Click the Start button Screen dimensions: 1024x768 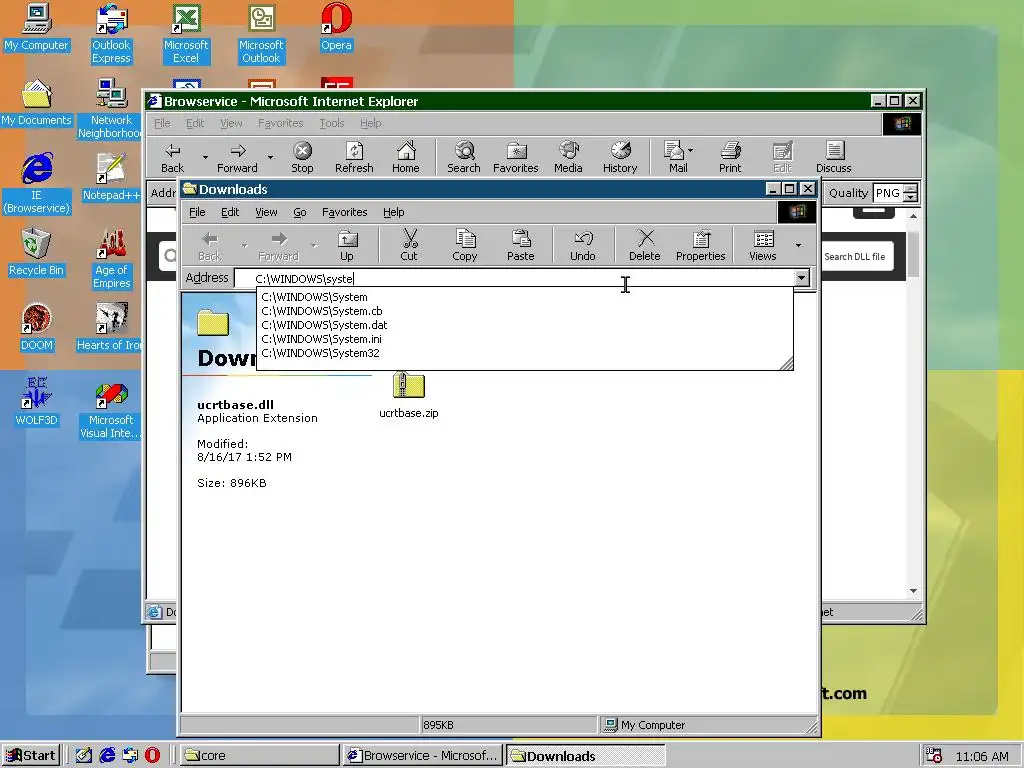(x=31, y=756)
